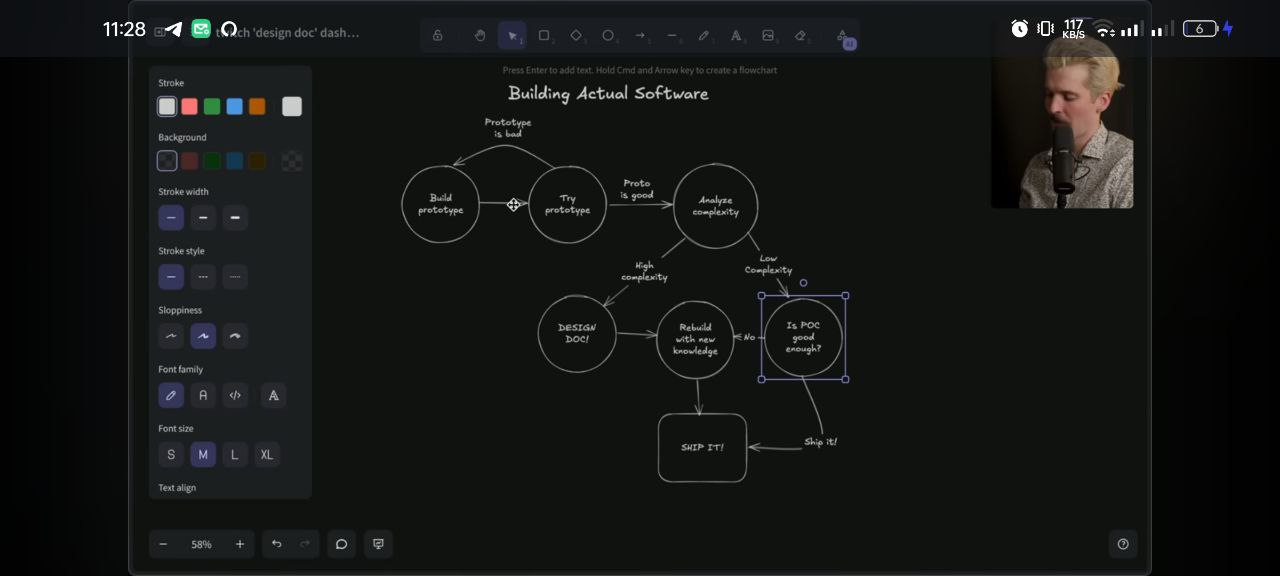Choose the transparent background swatch
1280x576 pixels.
point(167,160)
